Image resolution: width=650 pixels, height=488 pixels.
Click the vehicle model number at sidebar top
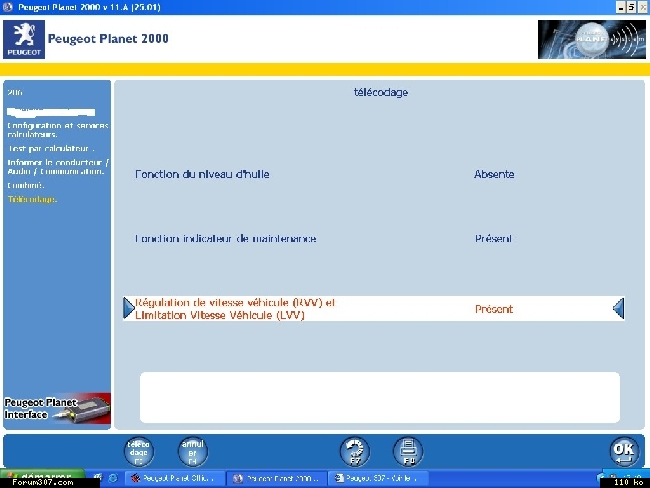[x=15, y=92]
